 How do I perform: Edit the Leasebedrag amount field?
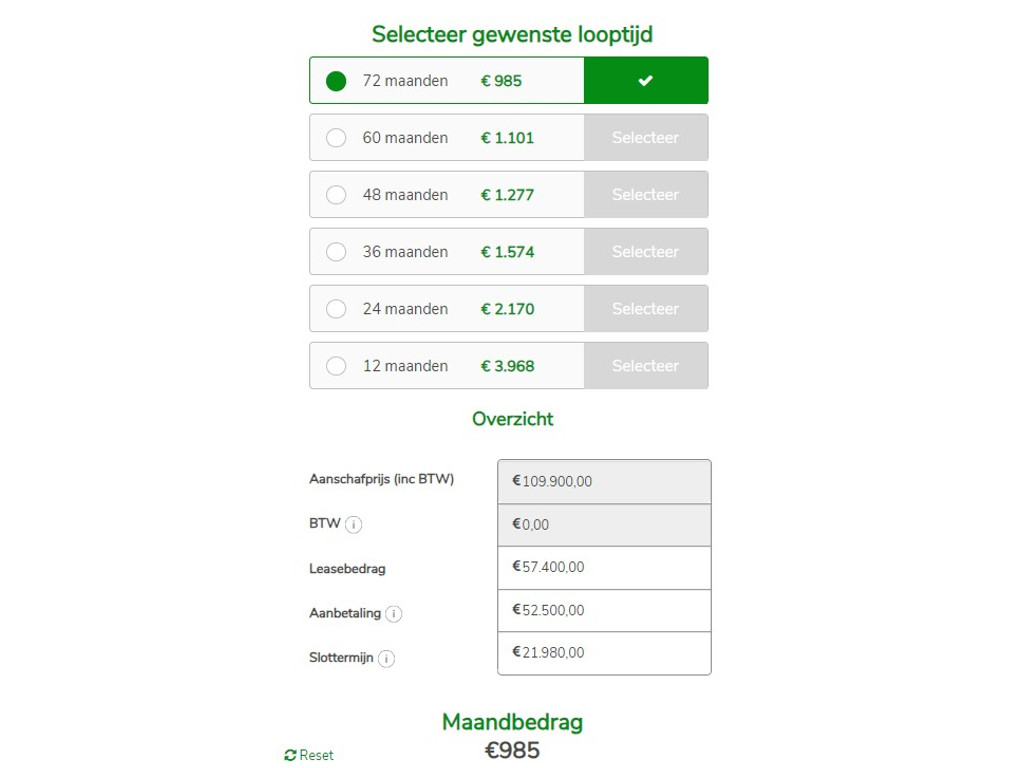(604, 568)
